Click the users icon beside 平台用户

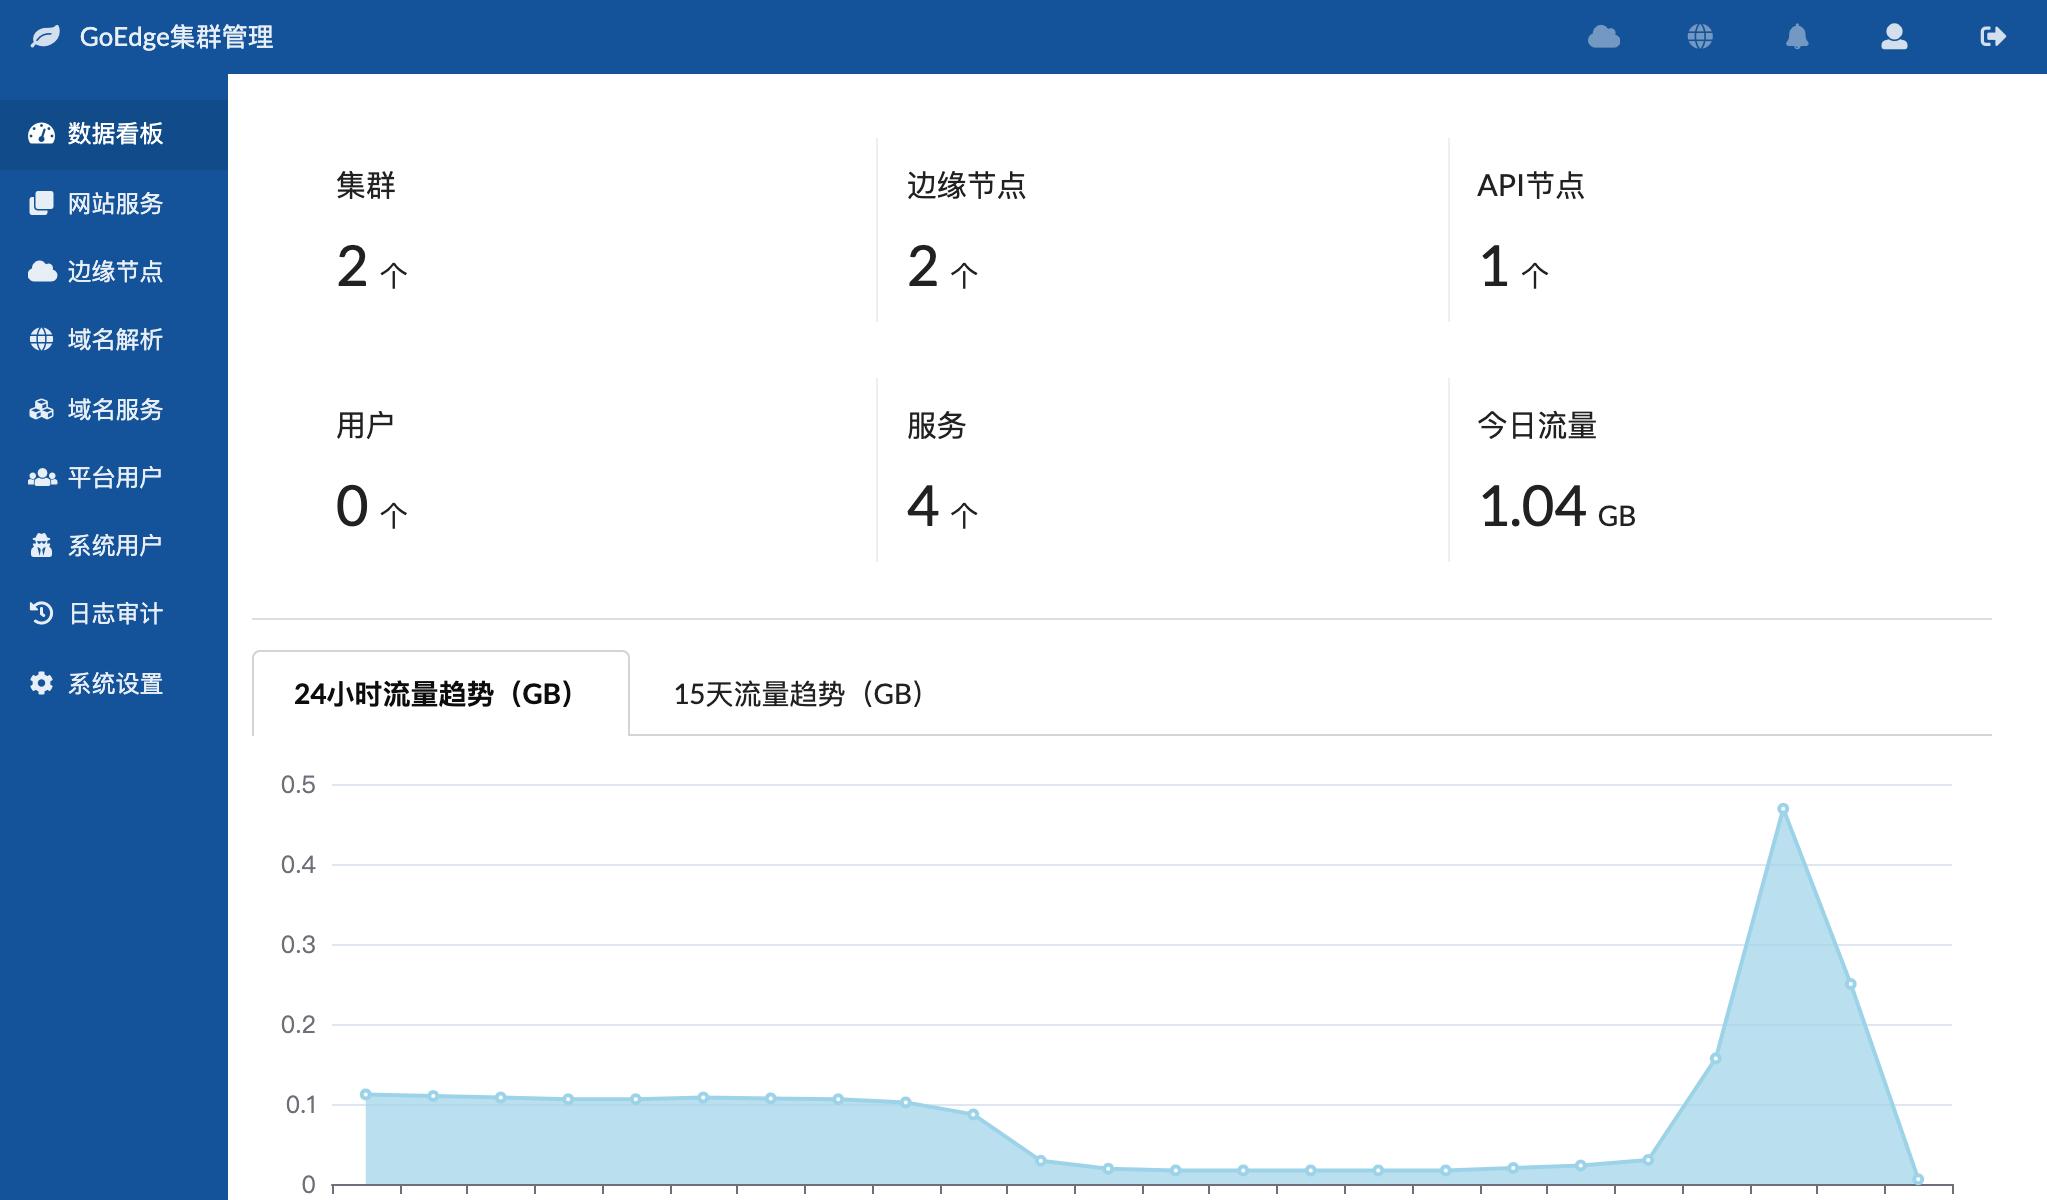pos(41,477)
